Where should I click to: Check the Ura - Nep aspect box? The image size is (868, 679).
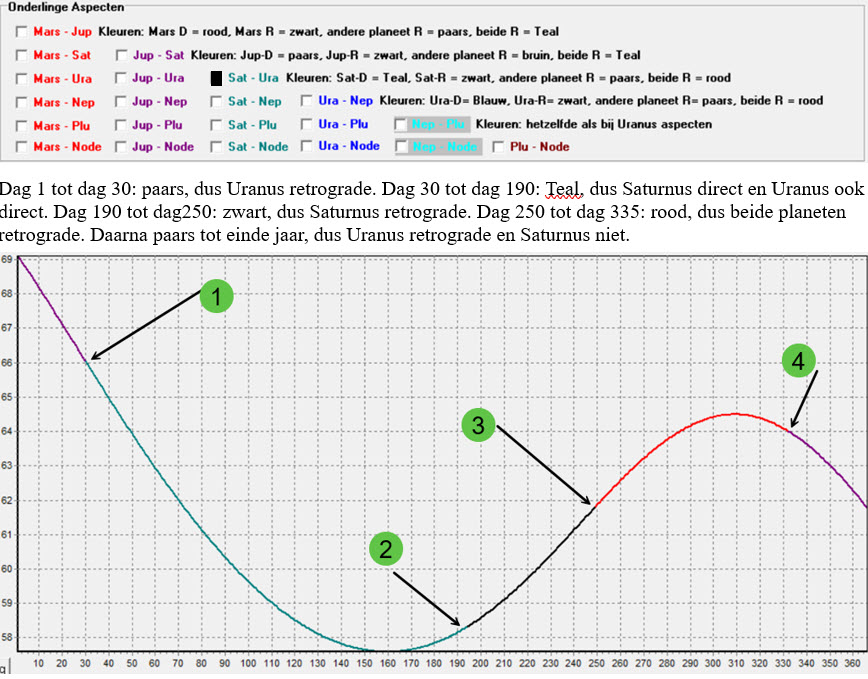[x=307, y=101]
